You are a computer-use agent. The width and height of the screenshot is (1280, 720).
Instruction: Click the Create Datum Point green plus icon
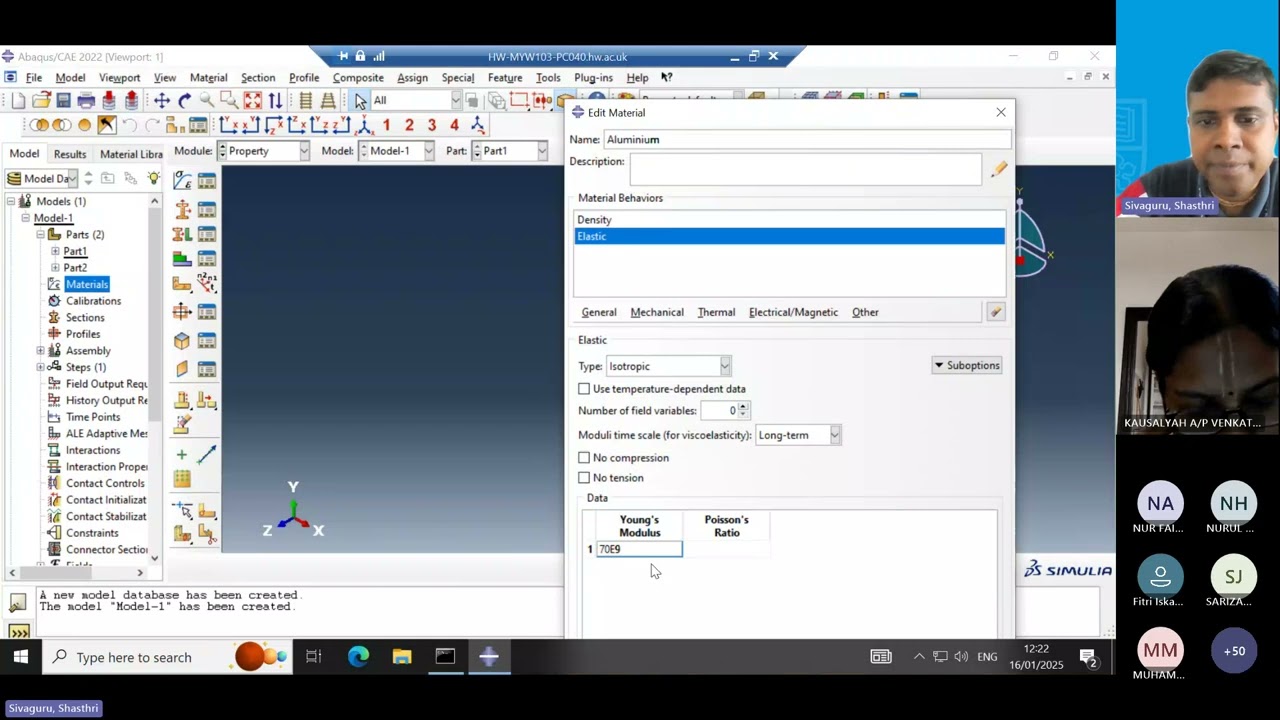click(x=182, y=455)
